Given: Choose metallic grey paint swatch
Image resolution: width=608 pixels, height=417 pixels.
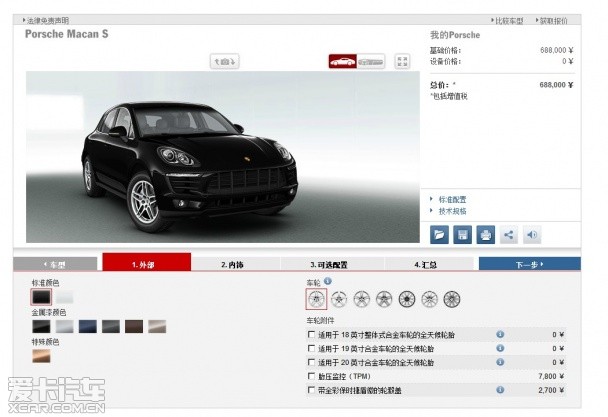Looking at the screenshot, I should [111, 326].
